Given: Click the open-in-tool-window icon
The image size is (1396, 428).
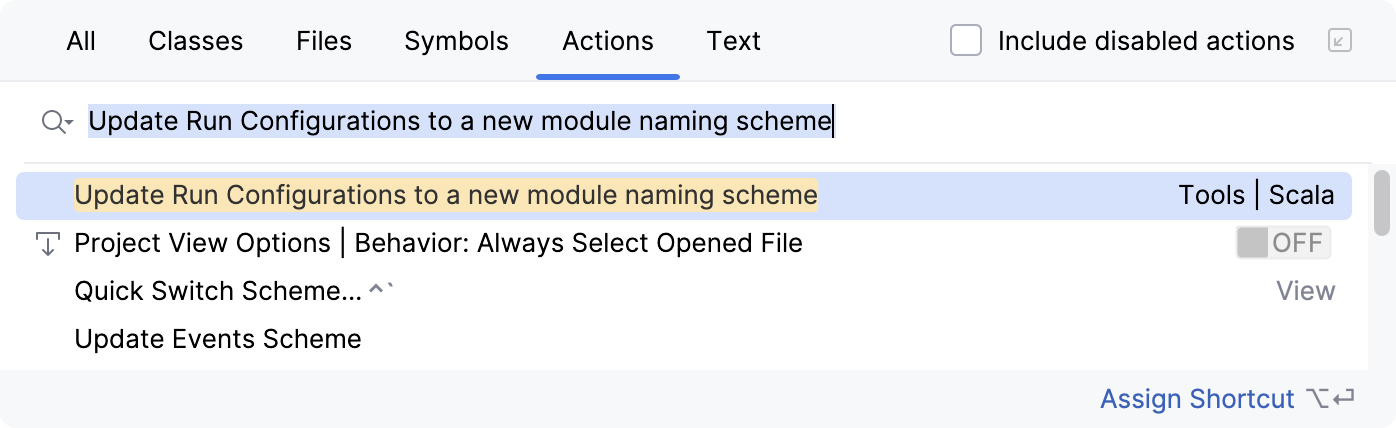Looking at the screenshot, I should [1339, 41].
